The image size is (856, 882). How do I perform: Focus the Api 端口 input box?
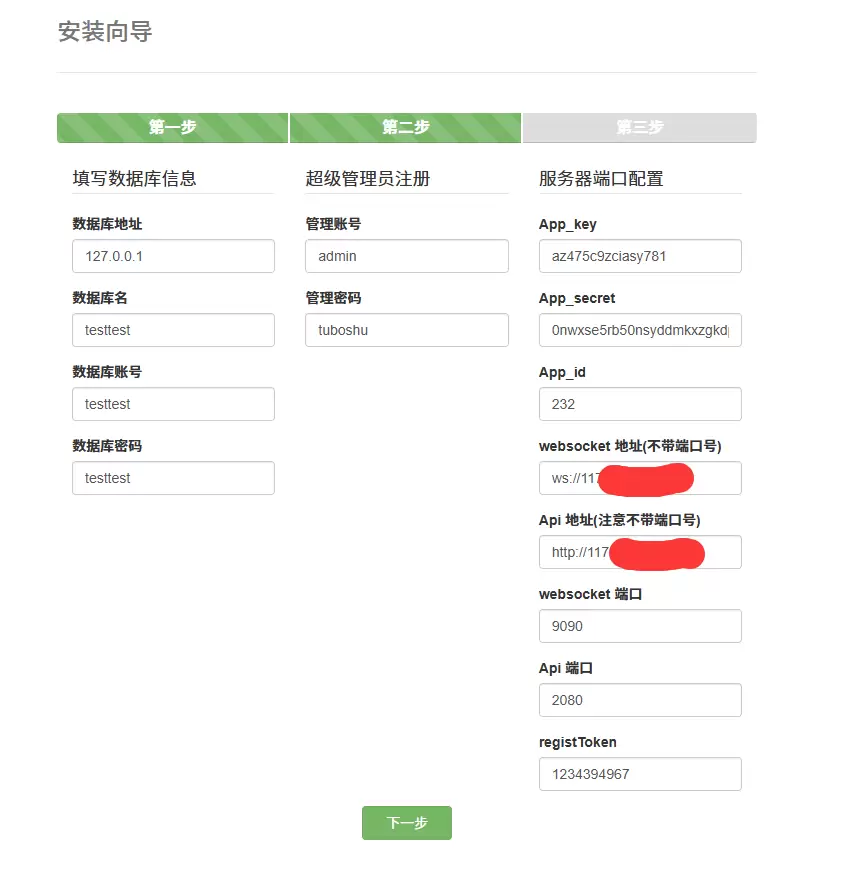(x=640, y=700)
